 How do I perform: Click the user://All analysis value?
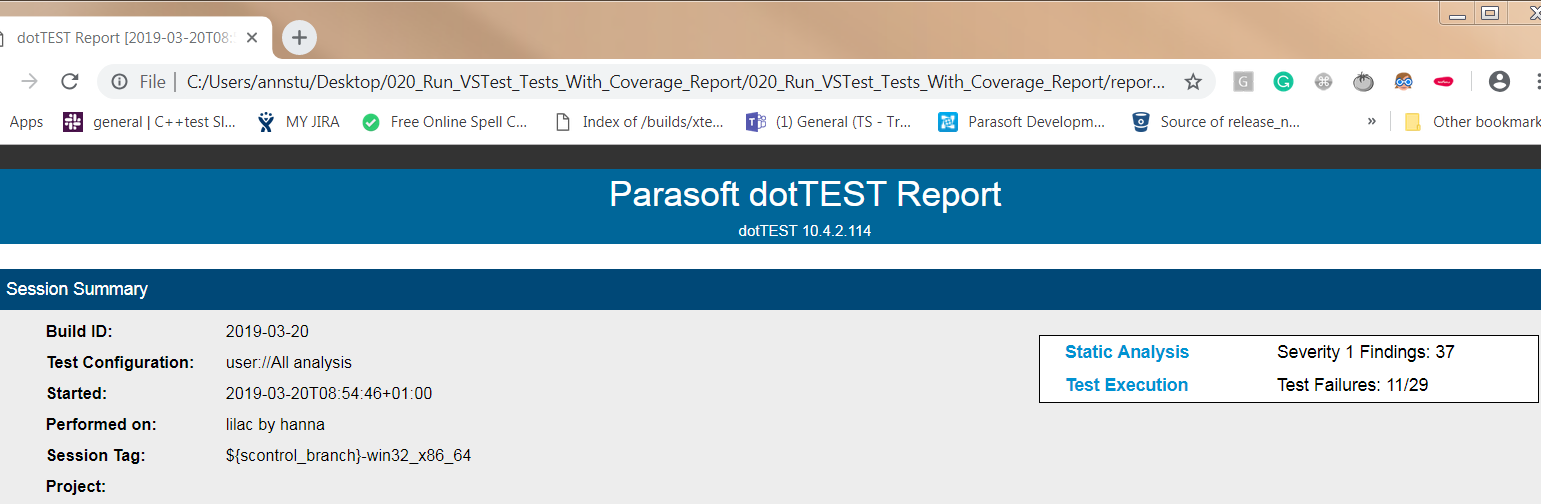[x=289, y=363]
